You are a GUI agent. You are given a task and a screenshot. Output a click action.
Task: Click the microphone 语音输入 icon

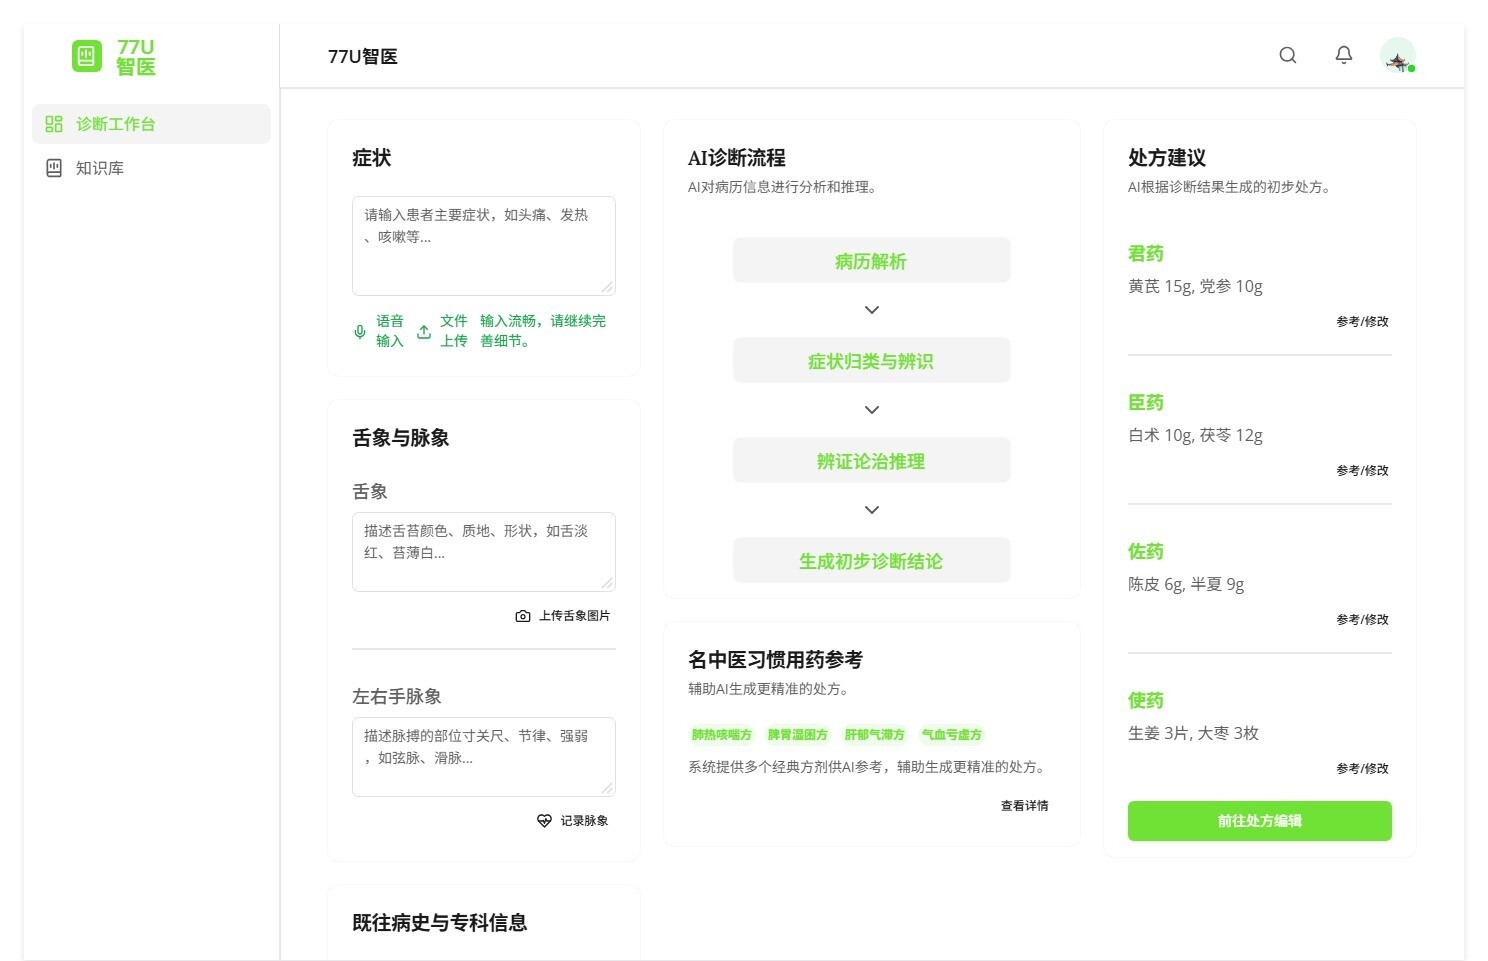(360, 332)
